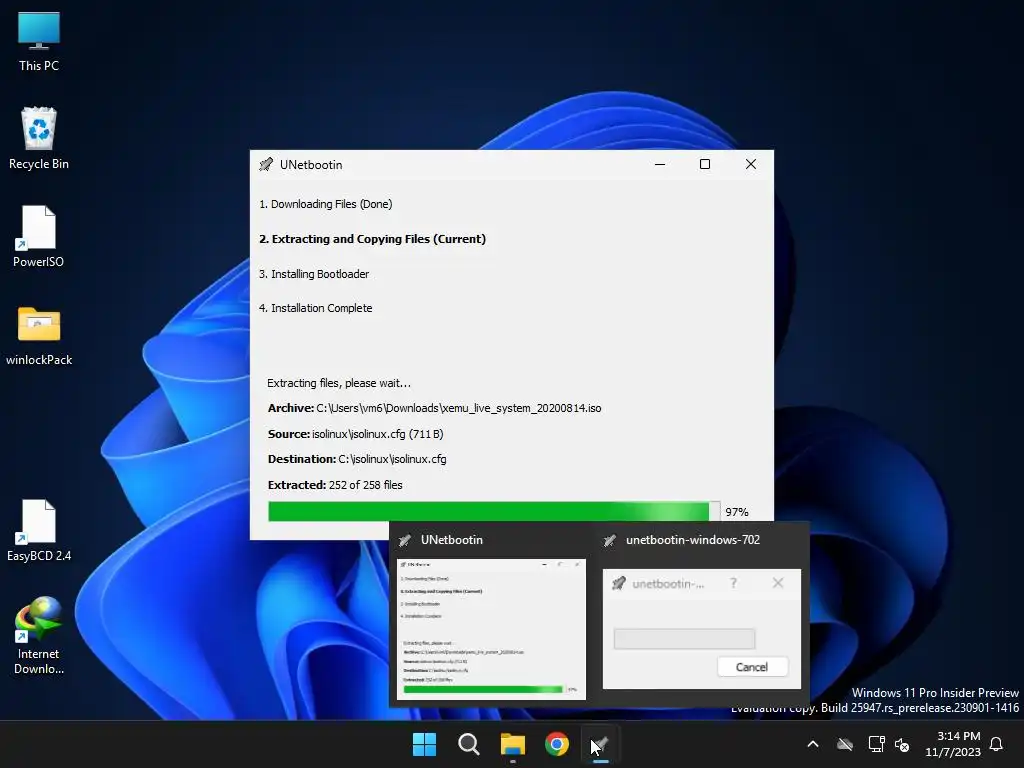Click the Source isolinux.cfg text line
This screenshot has height=768, width=1024.
[x=355, y=434]
